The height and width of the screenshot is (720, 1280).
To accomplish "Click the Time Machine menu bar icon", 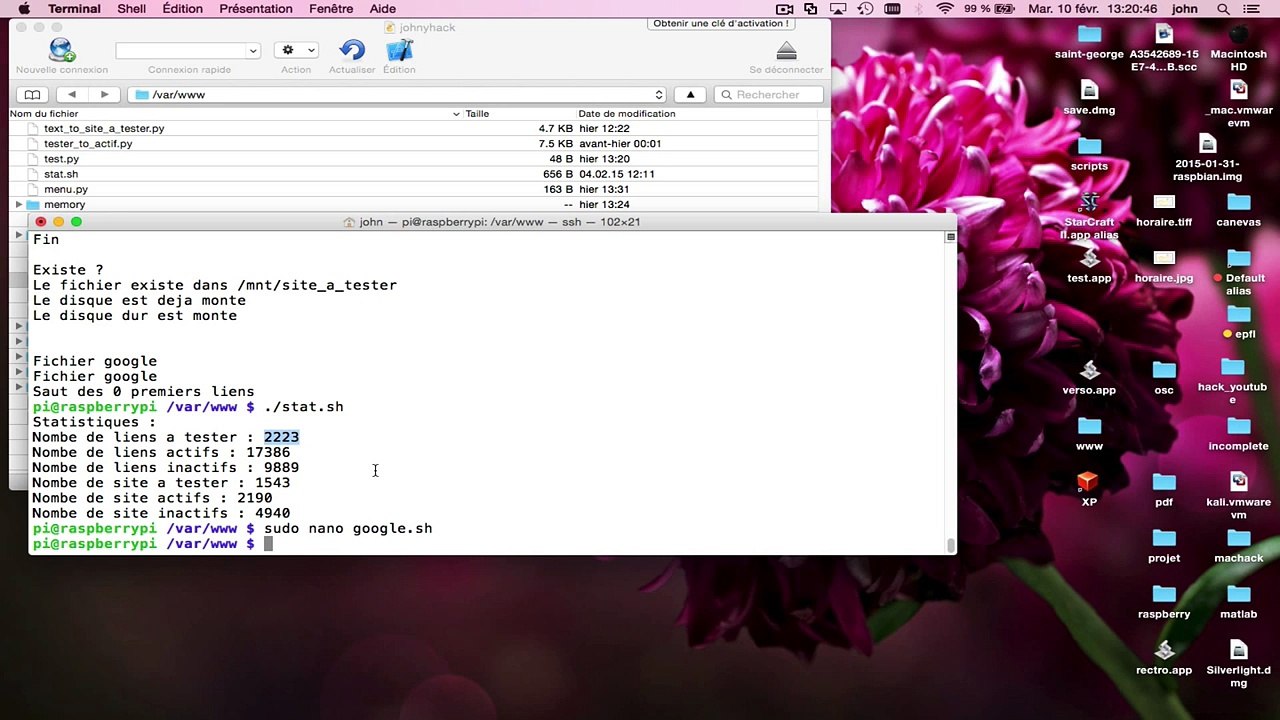I will tap(865, 9).
